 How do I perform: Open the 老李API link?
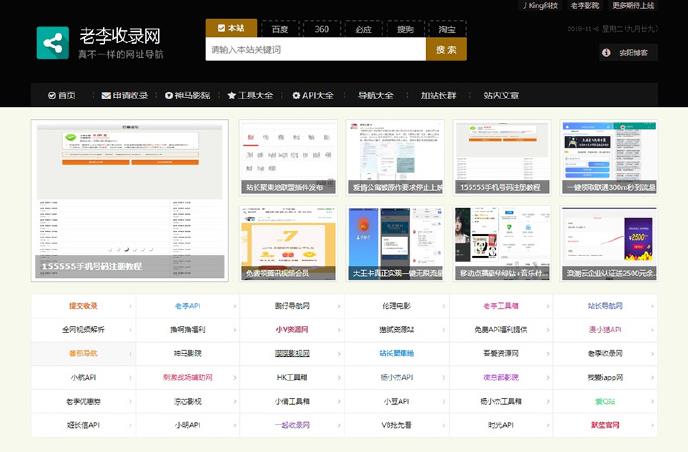click(188, 306)
